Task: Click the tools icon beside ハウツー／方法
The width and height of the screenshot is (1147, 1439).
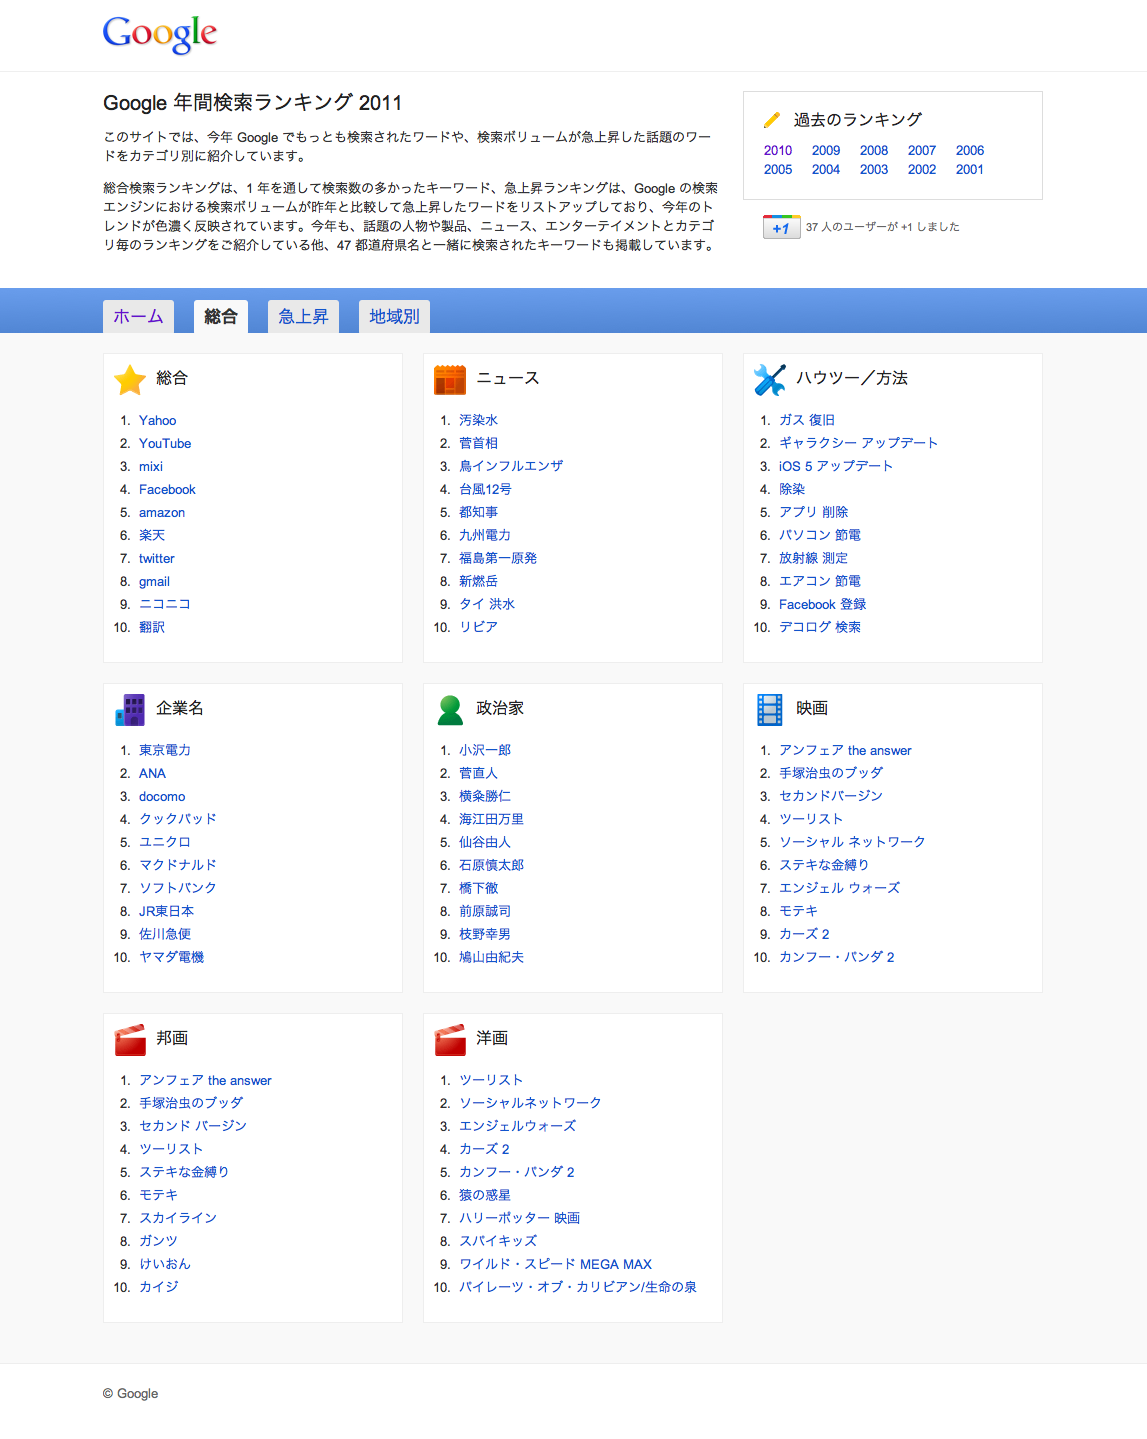Action: (770, 379)
